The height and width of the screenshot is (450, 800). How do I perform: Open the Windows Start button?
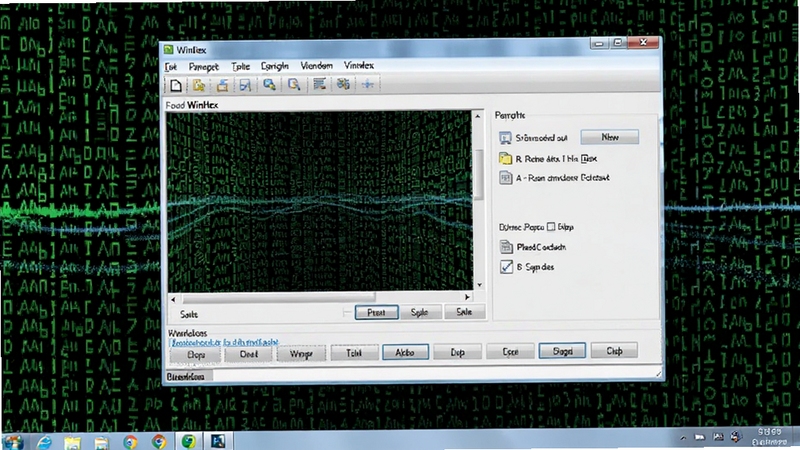pyautogui.click(x=13, y=441)
